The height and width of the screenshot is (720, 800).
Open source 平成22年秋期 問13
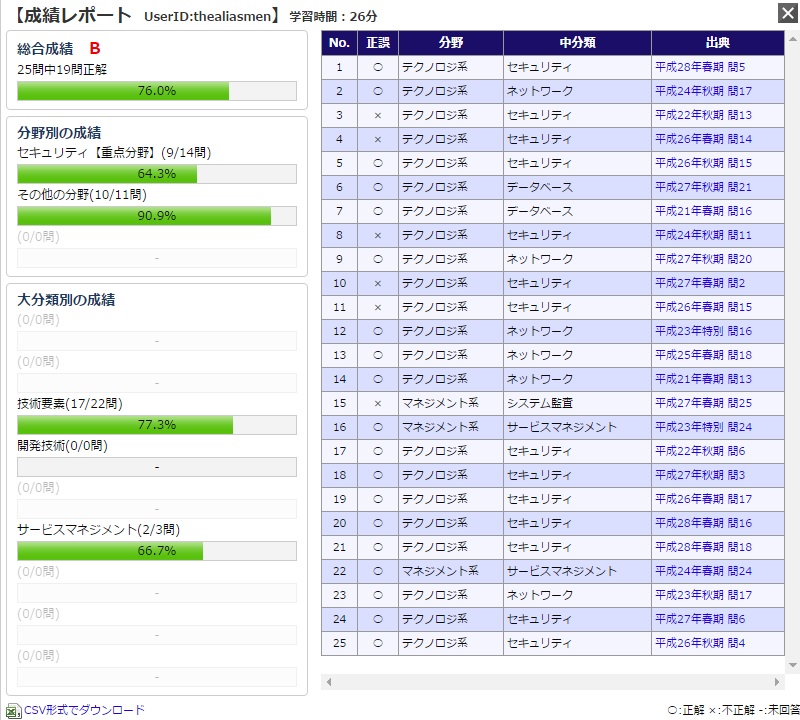704,115
